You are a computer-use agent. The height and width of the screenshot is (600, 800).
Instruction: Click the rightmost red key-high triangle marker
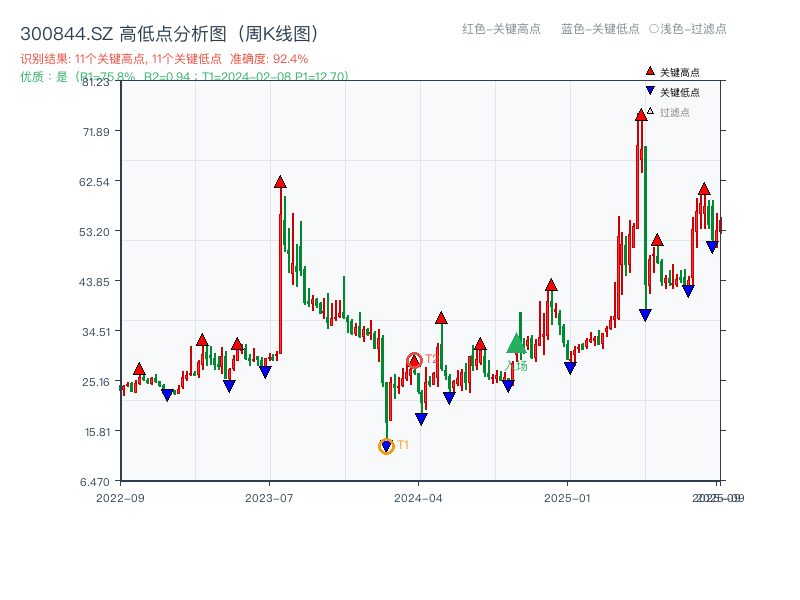tap(703, 187)
